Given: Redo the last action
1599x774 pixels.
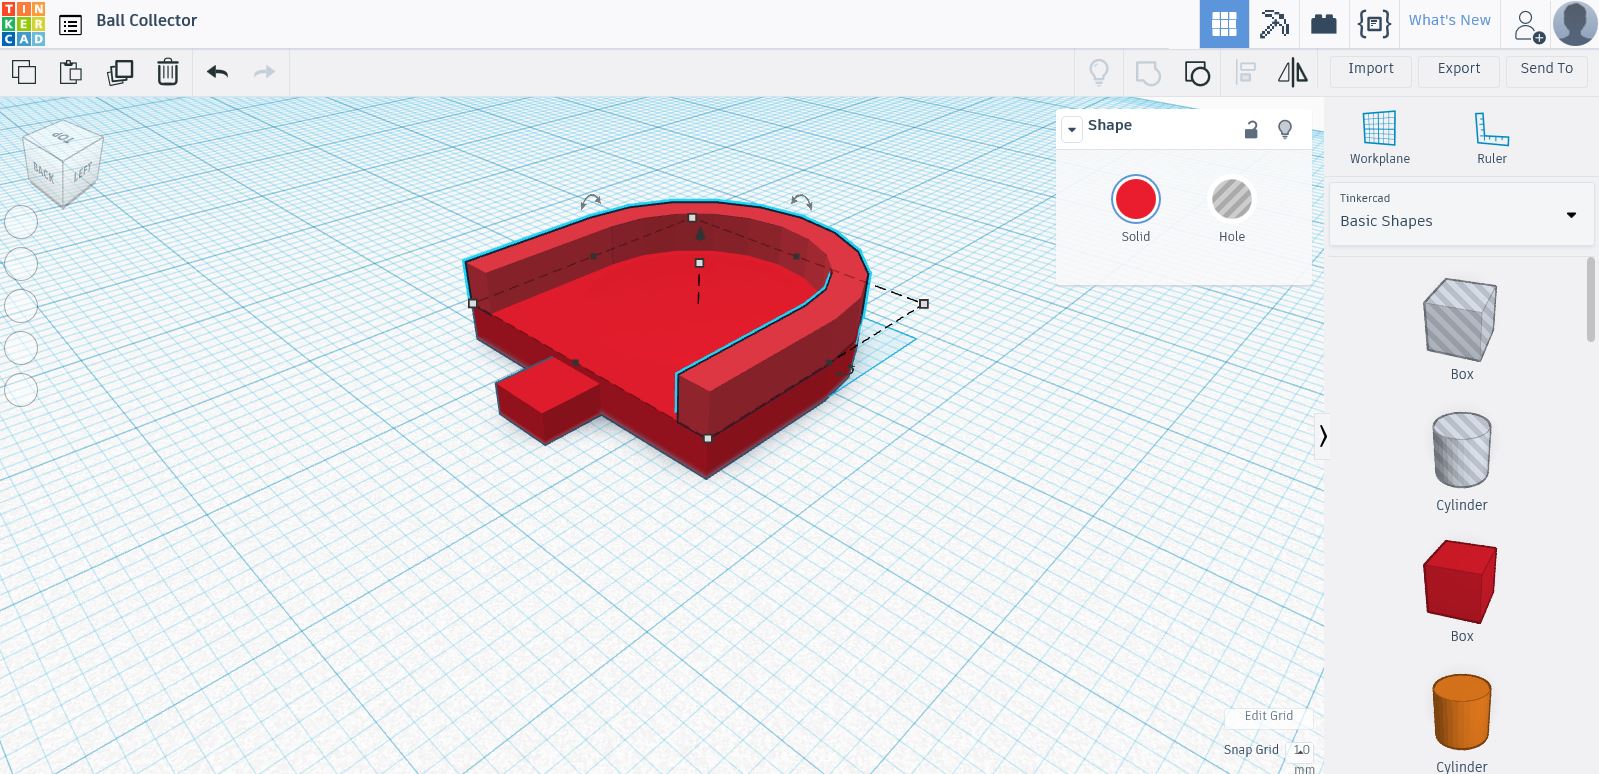Looking at the screenshot, I should point(264,72).
